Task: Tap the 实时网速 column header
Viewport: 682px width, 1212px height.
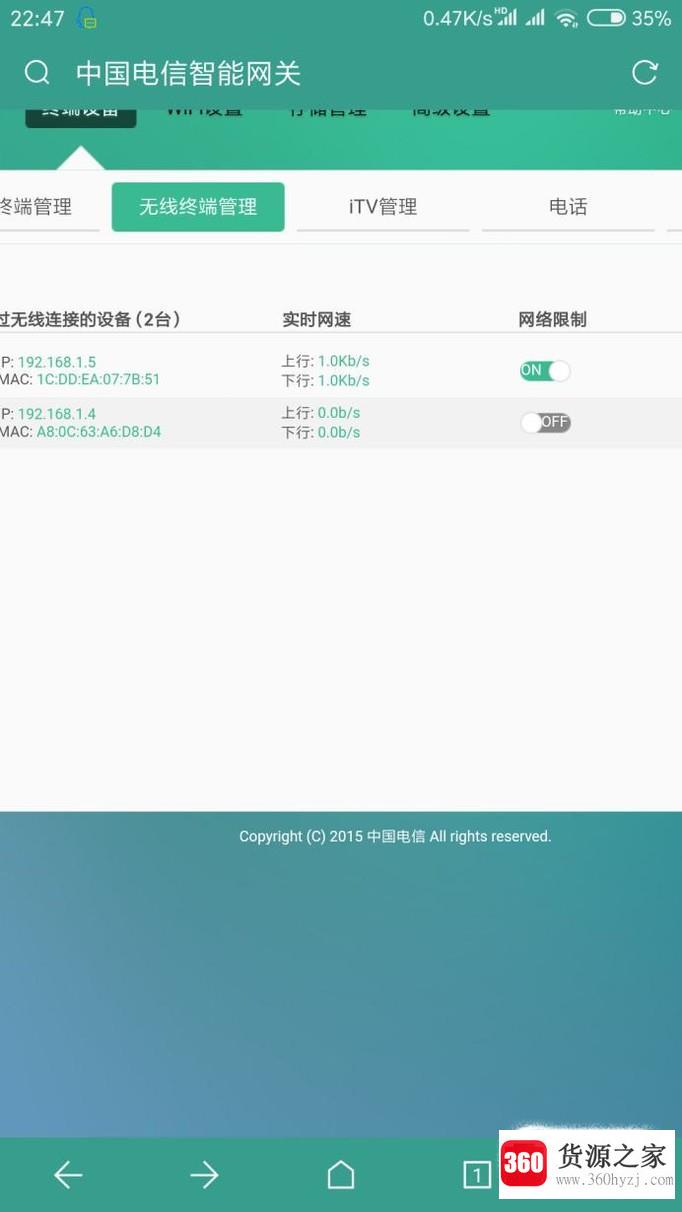Action: pyautogui.click(x=316, y=320)
